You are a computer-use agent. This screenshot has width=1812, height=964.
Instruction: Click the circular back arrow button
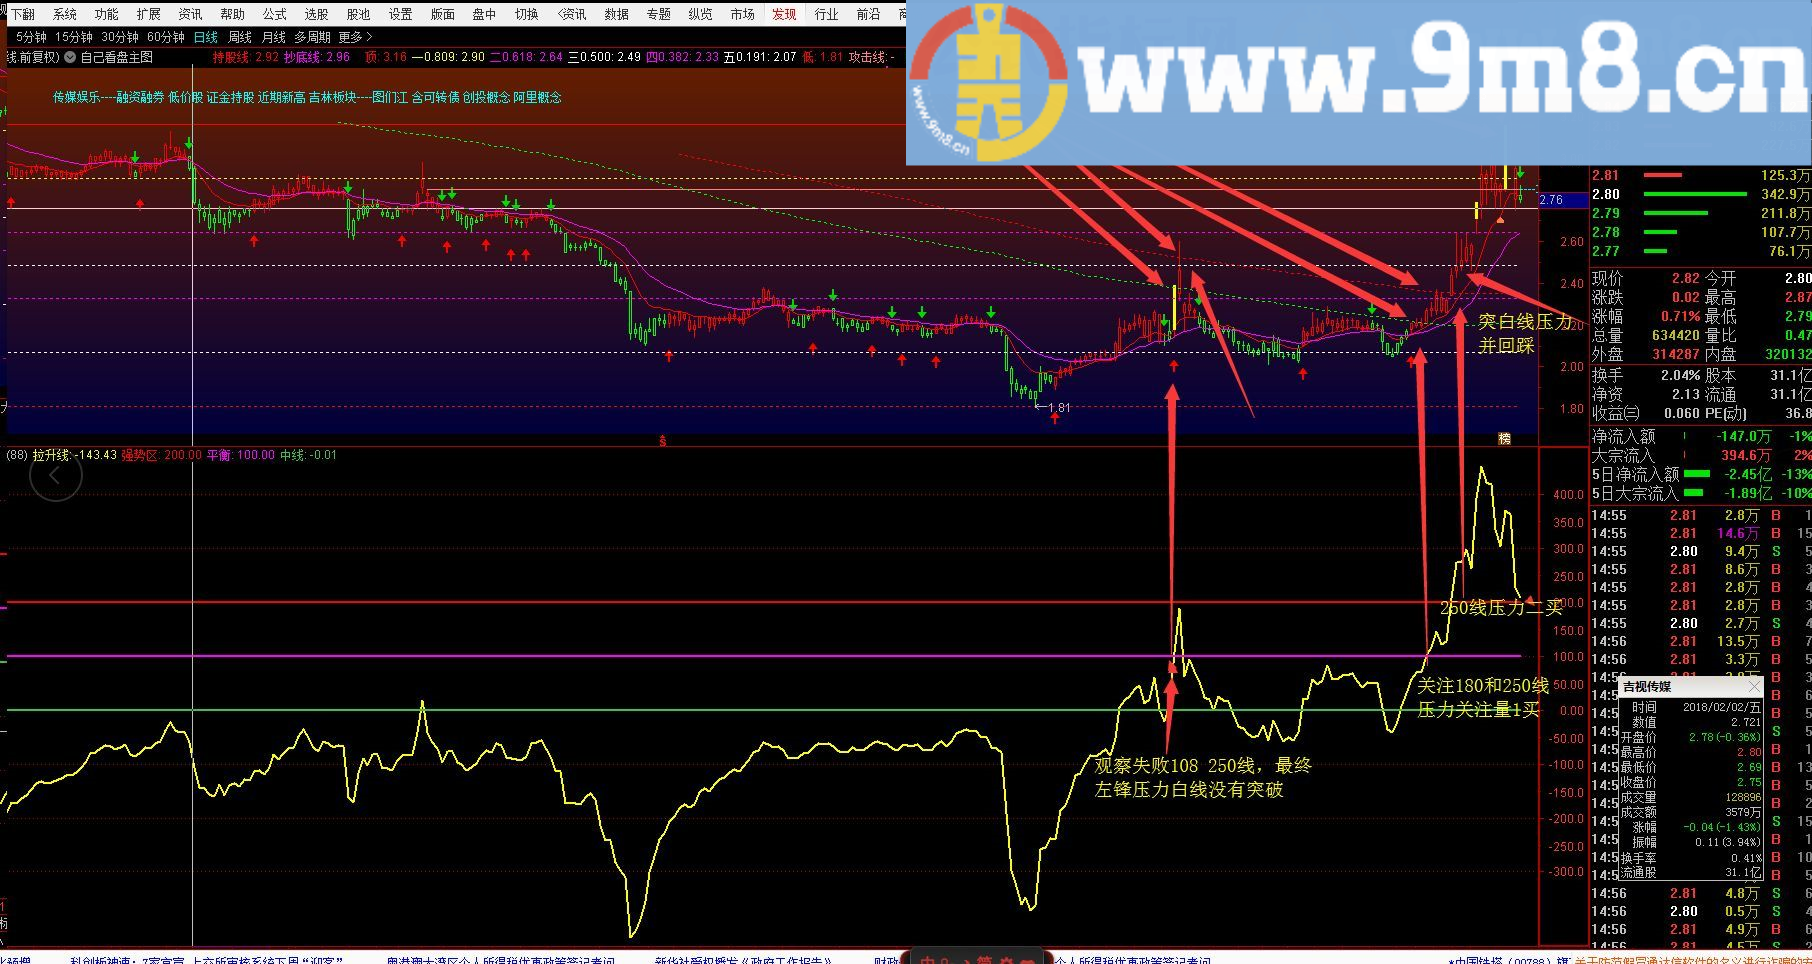pos(55,477)
